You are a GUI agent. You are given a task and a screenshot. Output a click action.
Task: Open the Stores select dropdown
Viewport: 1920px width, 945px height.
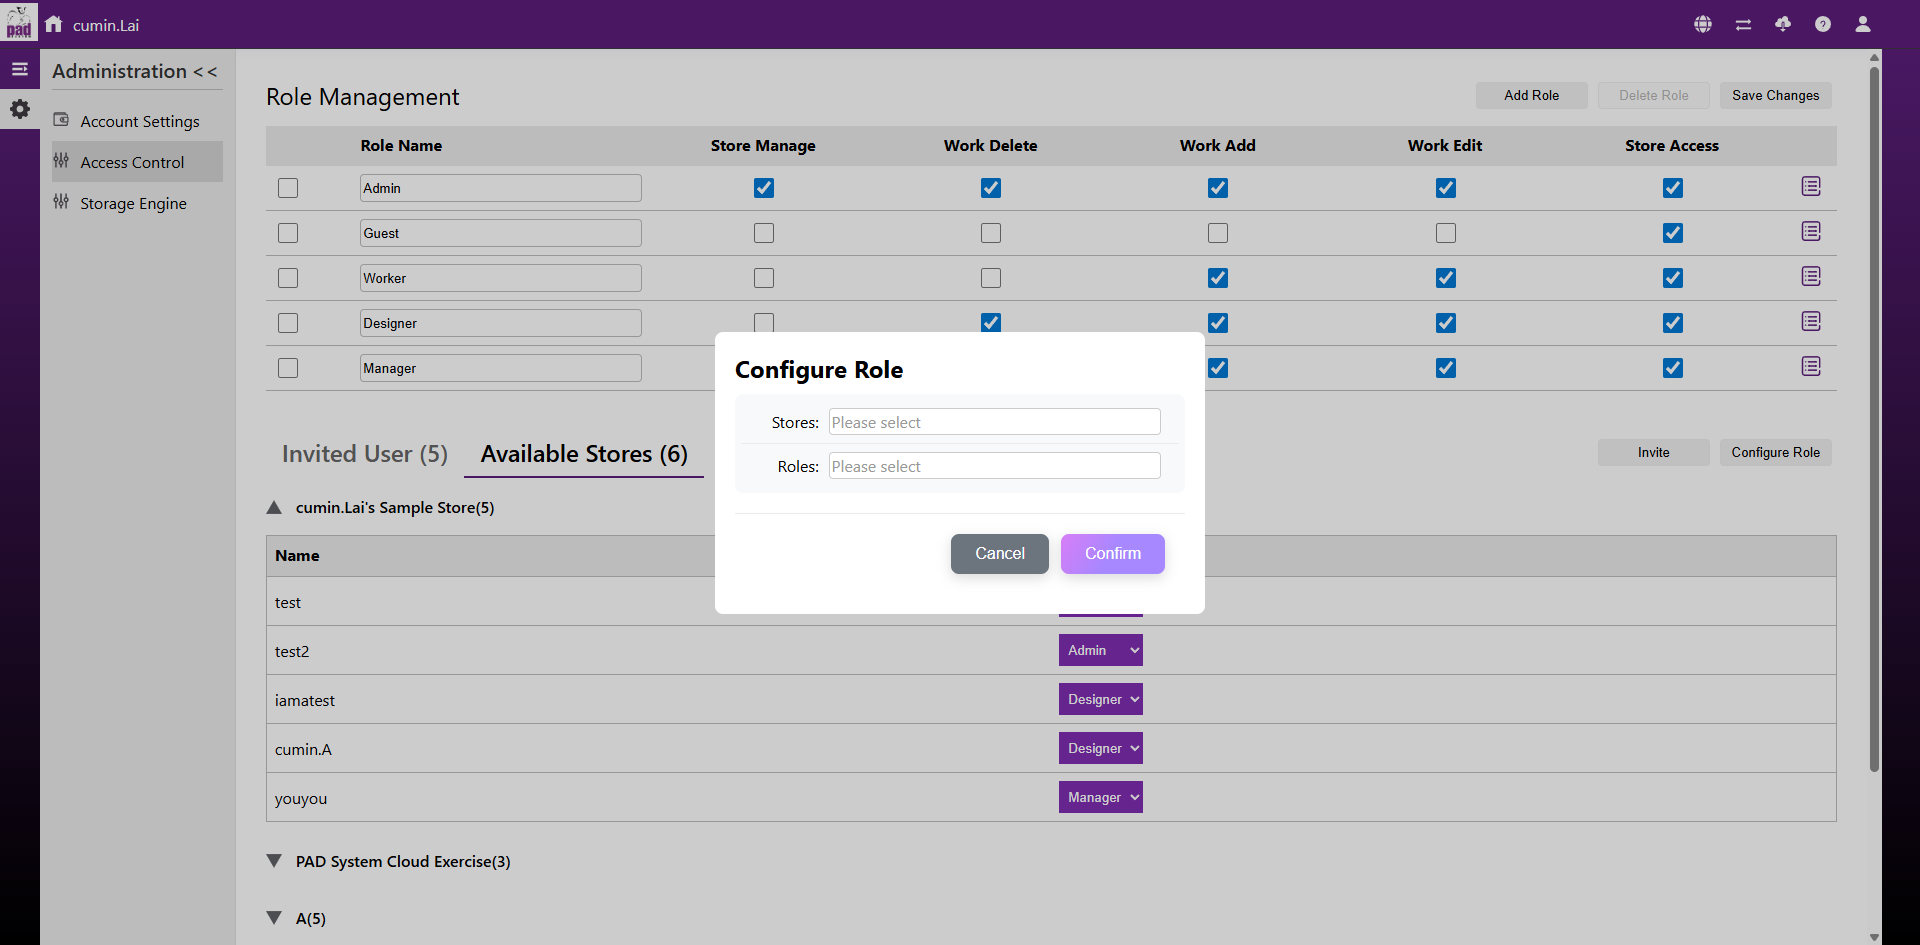click(x=994, y=422)
